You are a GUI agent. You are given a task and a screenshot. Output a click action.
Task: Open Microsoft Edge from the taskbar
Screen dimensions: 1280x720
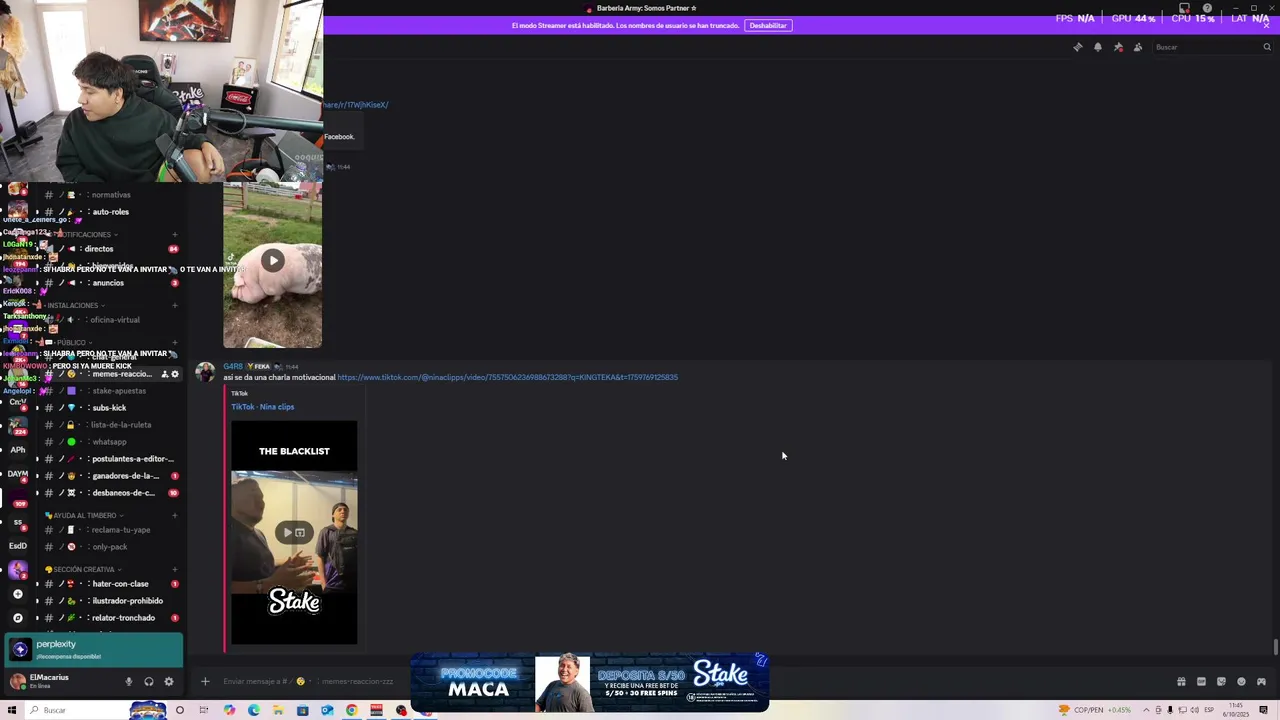tap(254, 710)
